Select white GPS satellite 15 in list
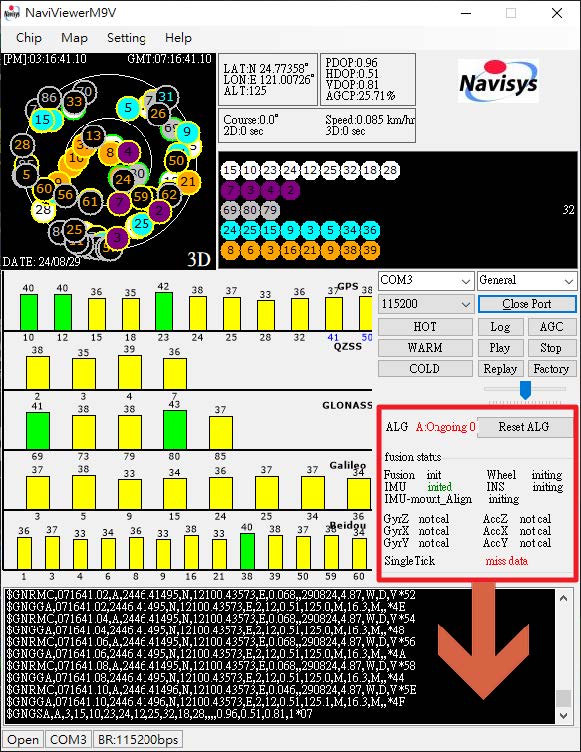Image resolution: width=581 pixels, height=752 pixels. [x=230, y=170]
